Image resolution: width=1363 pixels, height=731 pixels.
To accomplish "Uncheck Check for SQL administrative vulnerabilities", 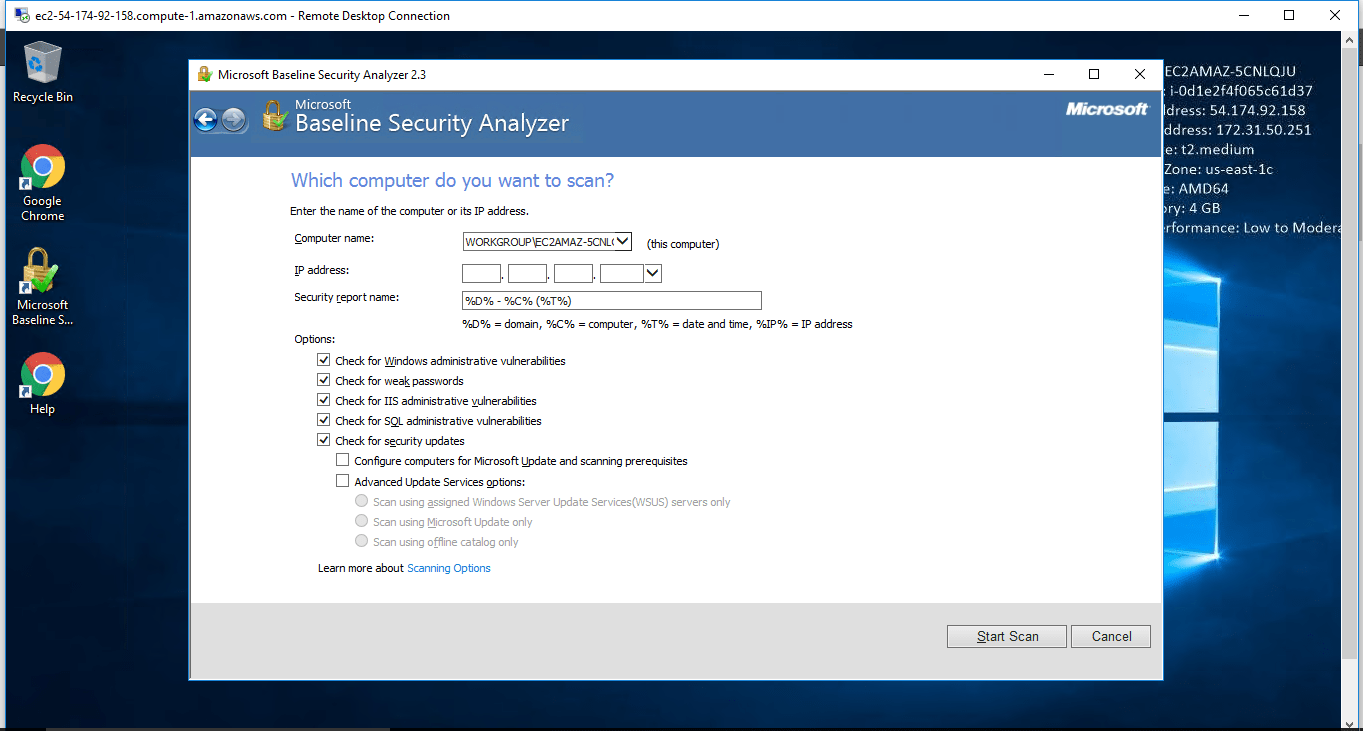I will 324,420.
